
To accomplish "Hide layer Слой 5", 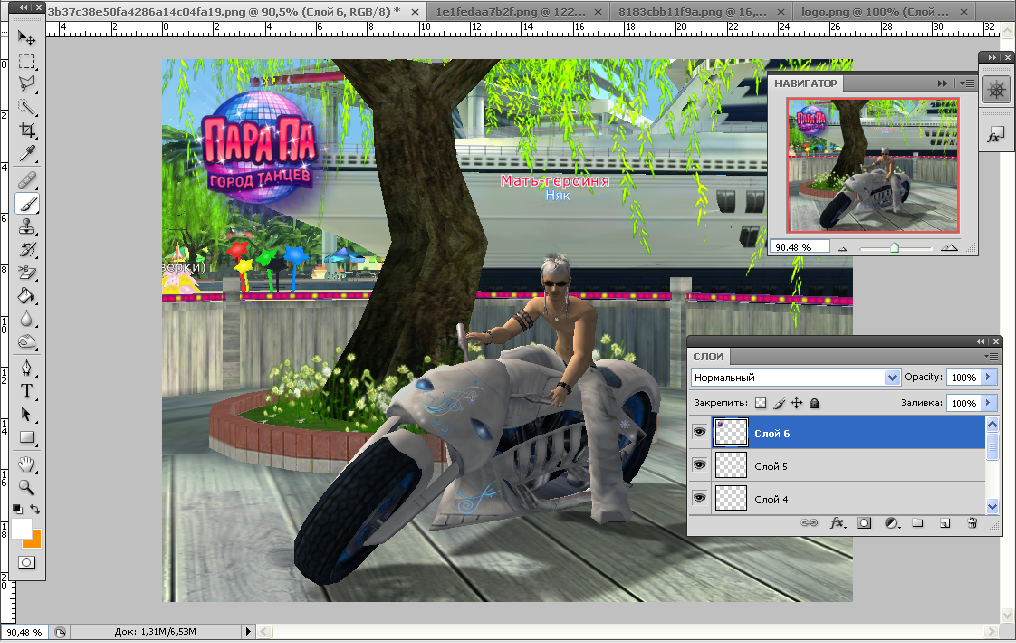I will pyautogui.click(x=699, y=465).
